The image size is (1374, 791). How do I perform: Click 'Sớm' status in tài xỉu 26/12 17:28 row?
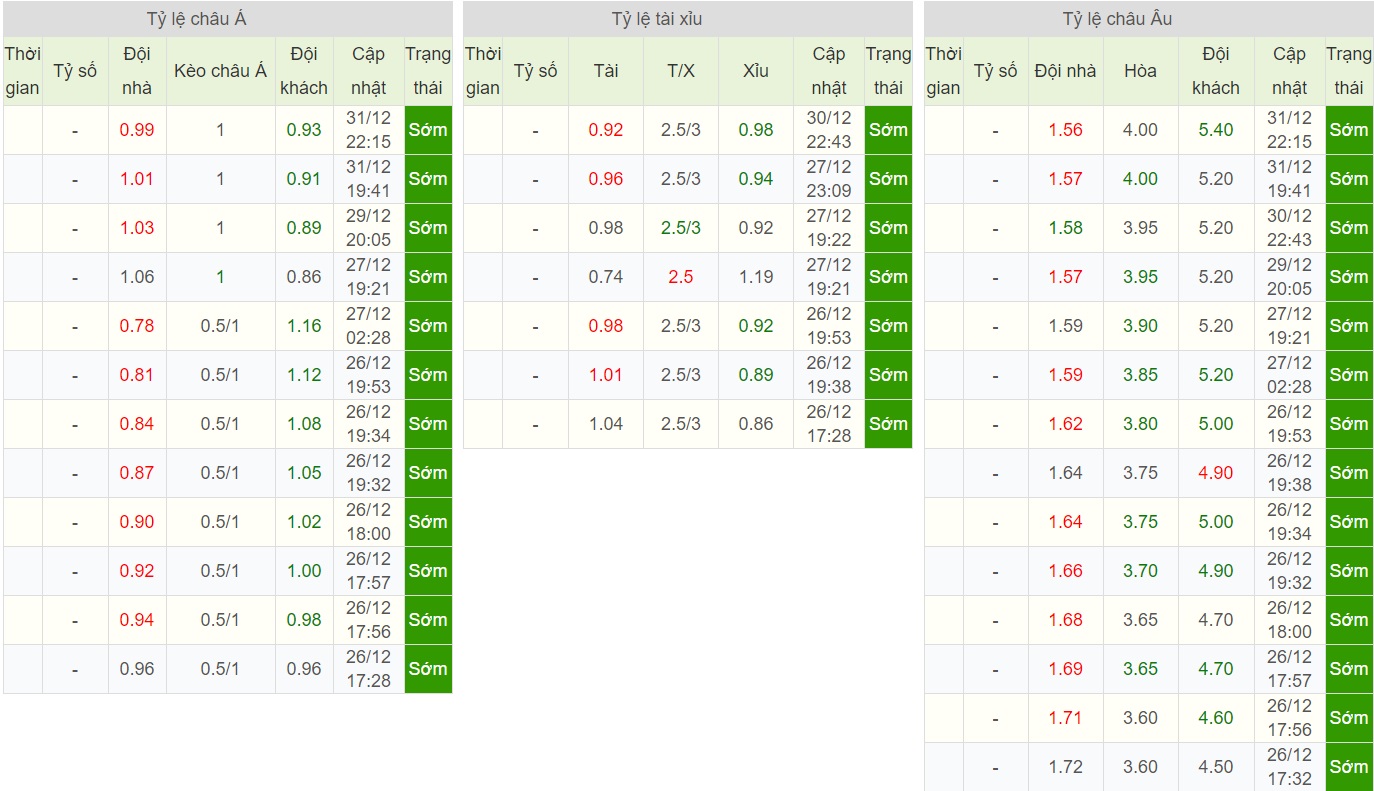coord(888,424)
